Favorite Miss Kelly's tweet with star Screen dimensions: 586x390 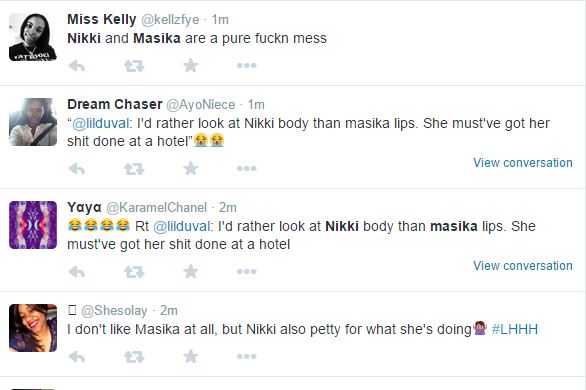point(191,65)
